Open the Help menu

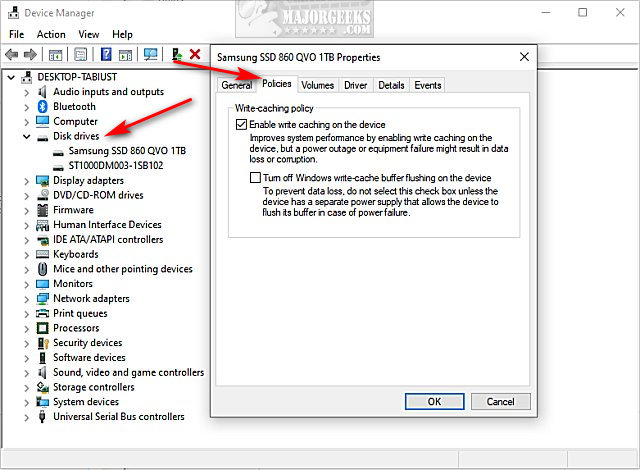pos(122,34)
